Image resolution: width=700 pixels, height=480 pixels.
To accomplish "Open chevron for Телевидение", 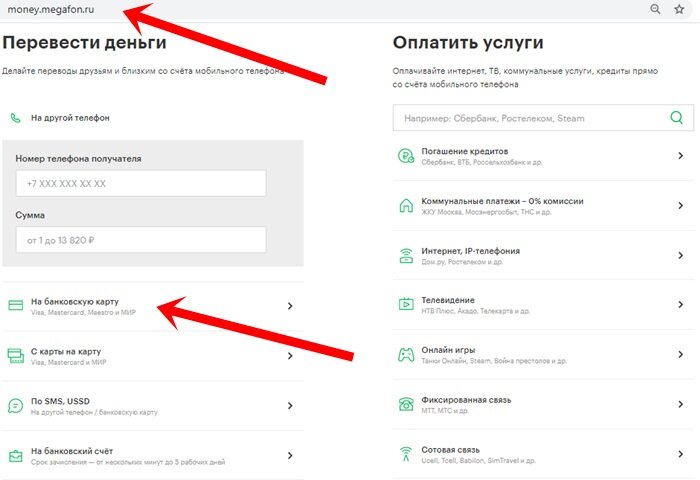I will pos(680,305).
